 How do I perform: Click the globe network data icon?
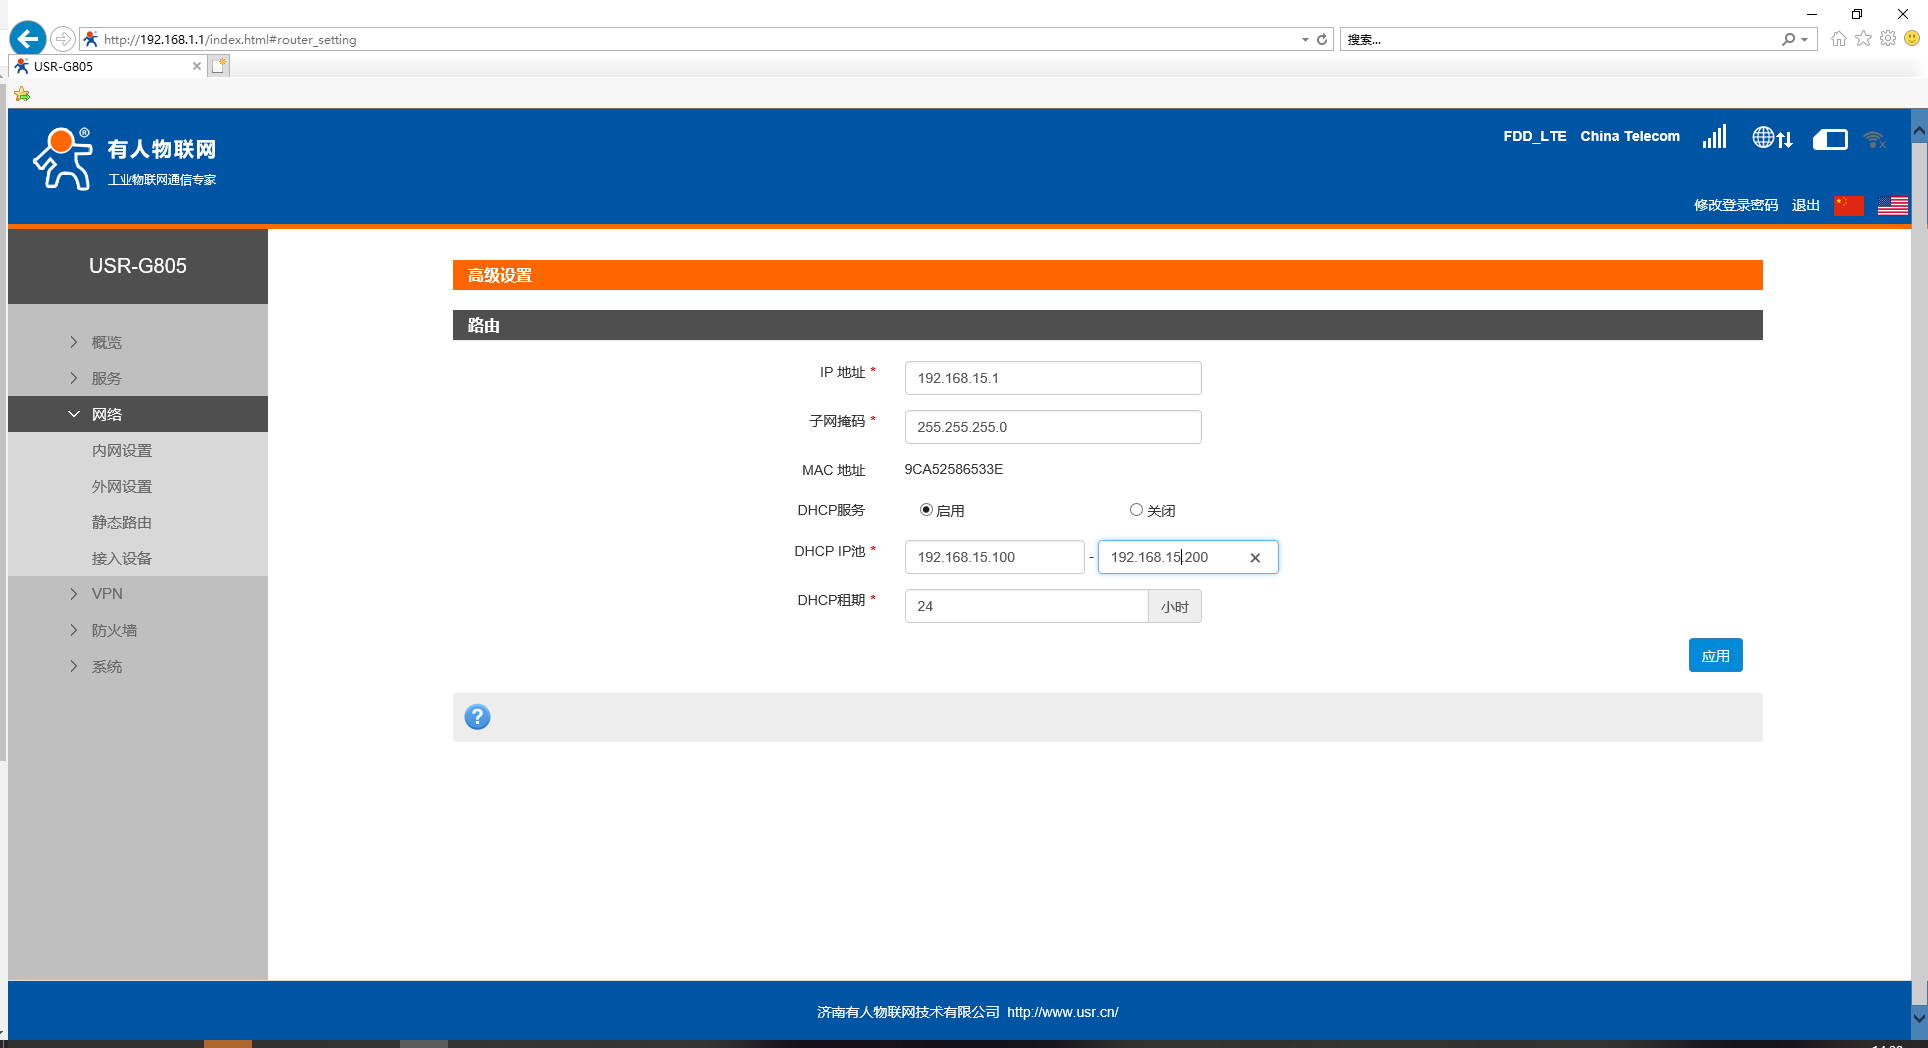point(1771,138)
